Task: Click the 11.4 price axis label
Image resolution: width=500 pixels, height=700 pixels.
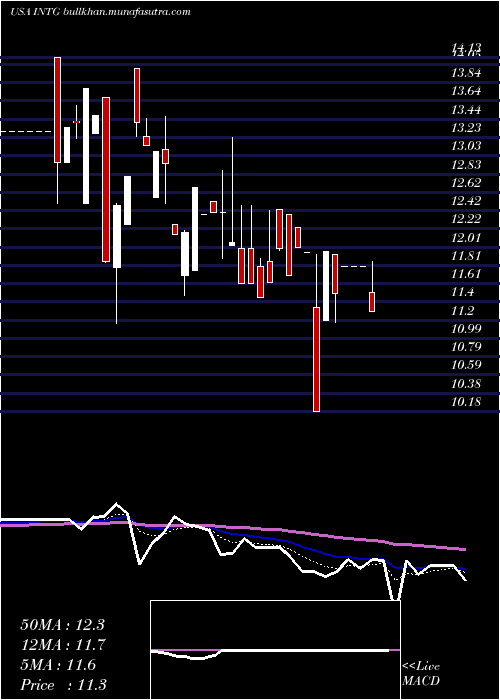Action: point(463,292)
